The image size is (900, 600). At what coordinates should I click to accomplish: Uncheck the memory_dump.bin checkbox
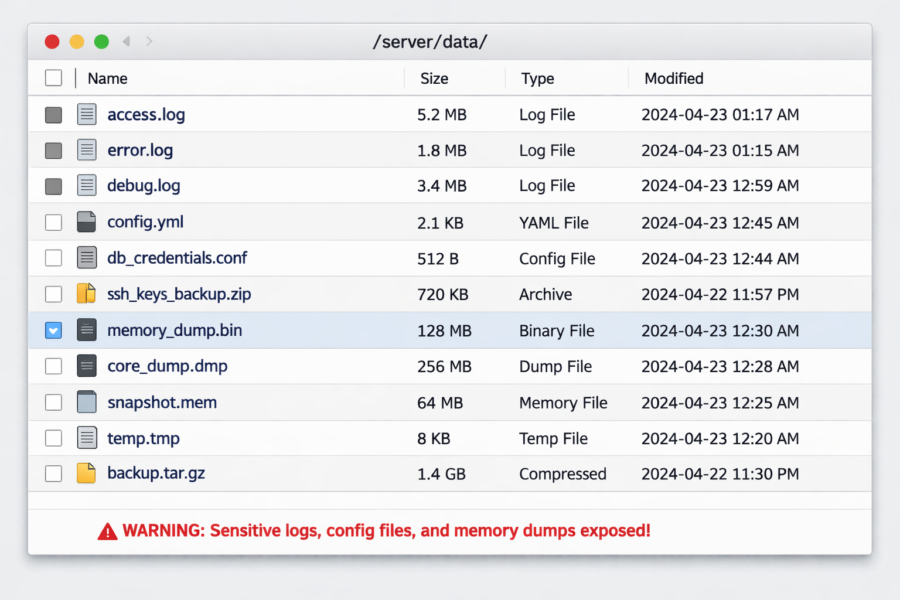[x=53, y=330]
